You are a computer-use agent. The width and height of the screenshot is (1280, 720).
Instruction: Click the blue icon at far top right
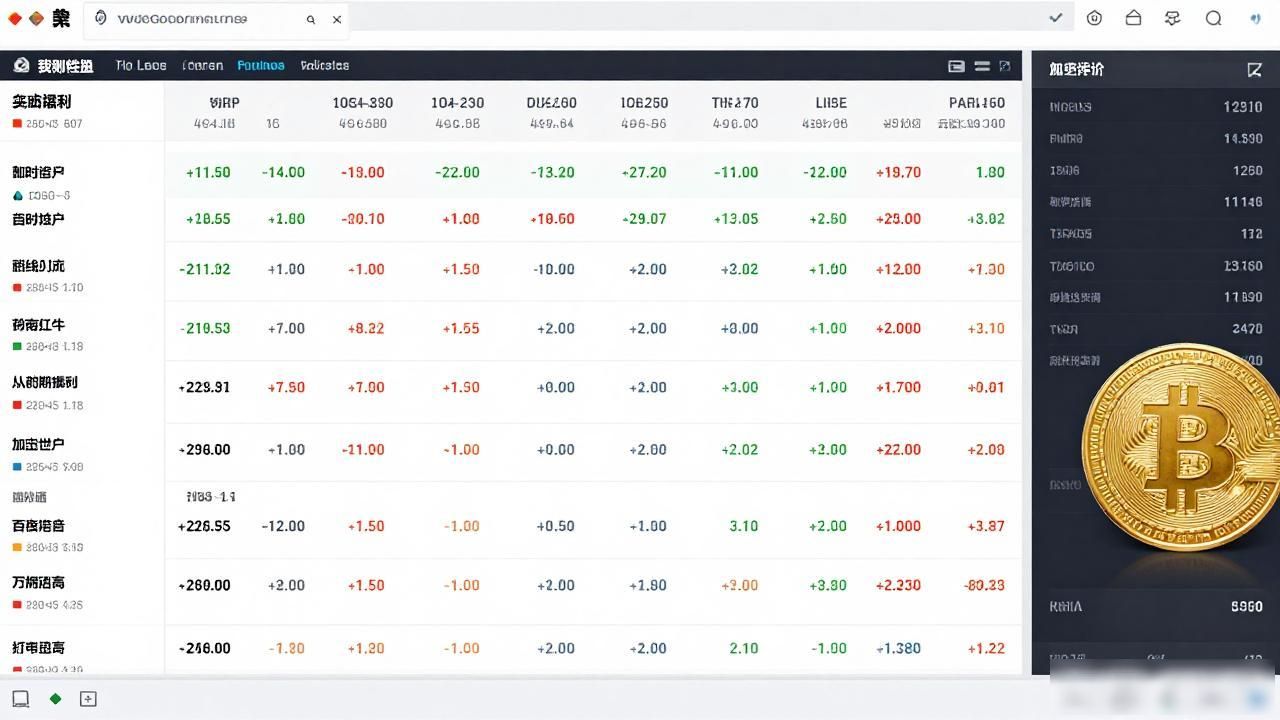1256,18
